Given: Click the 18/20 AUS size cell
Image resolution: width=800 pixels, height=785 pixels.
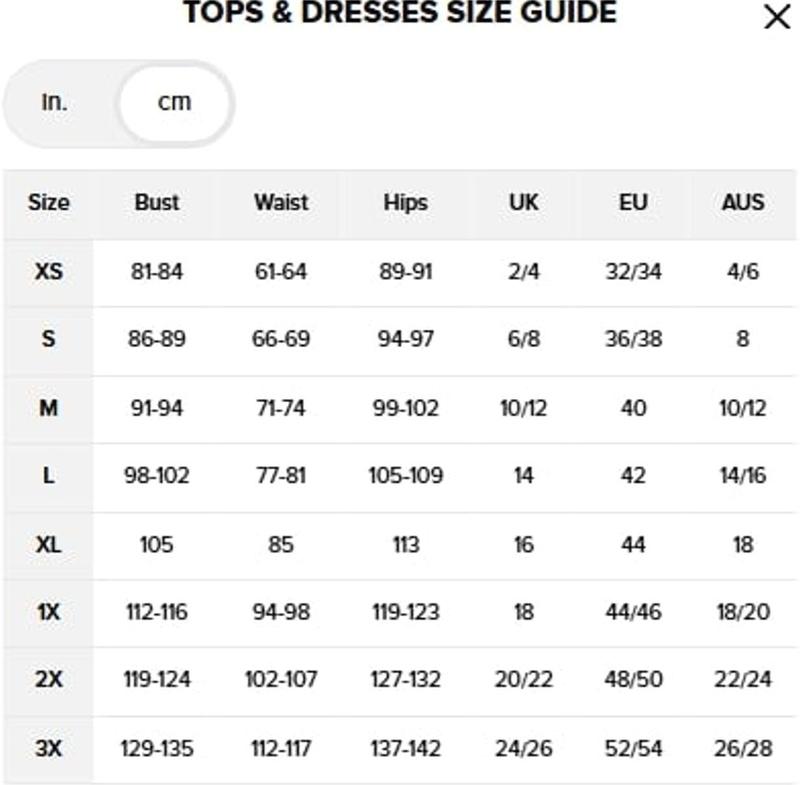Looking at the screenshot, I should pos(743,612).
